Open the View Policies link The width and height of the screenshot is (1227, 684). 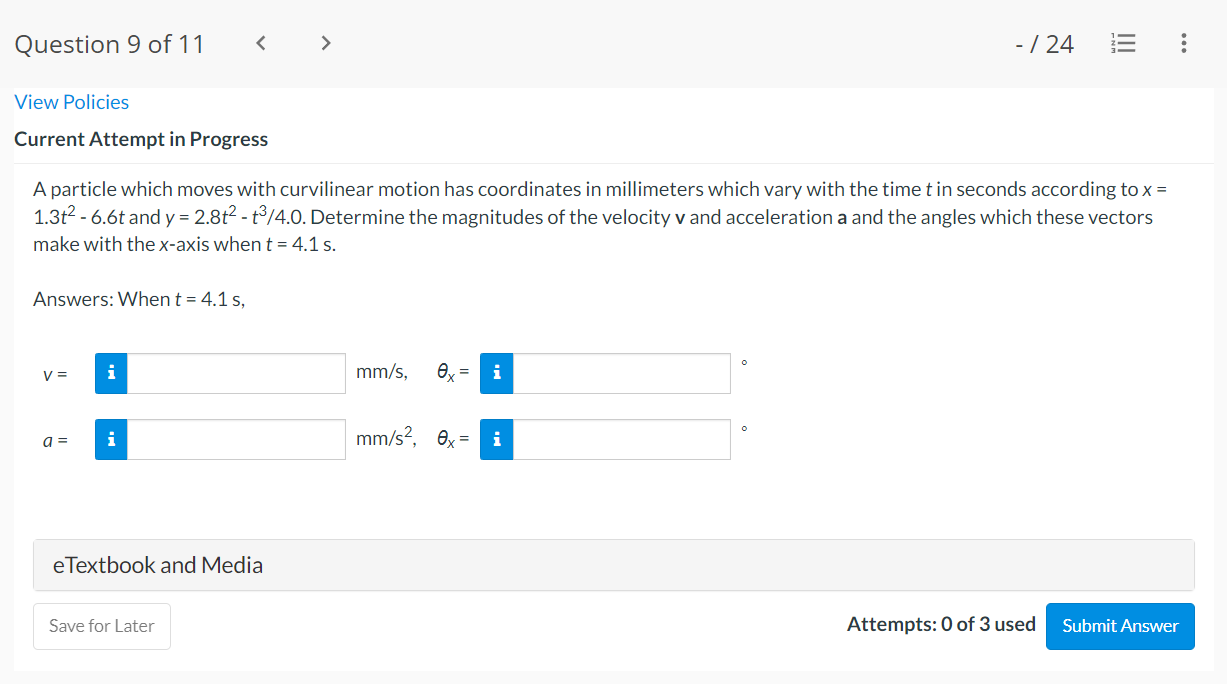pos(72,102)
